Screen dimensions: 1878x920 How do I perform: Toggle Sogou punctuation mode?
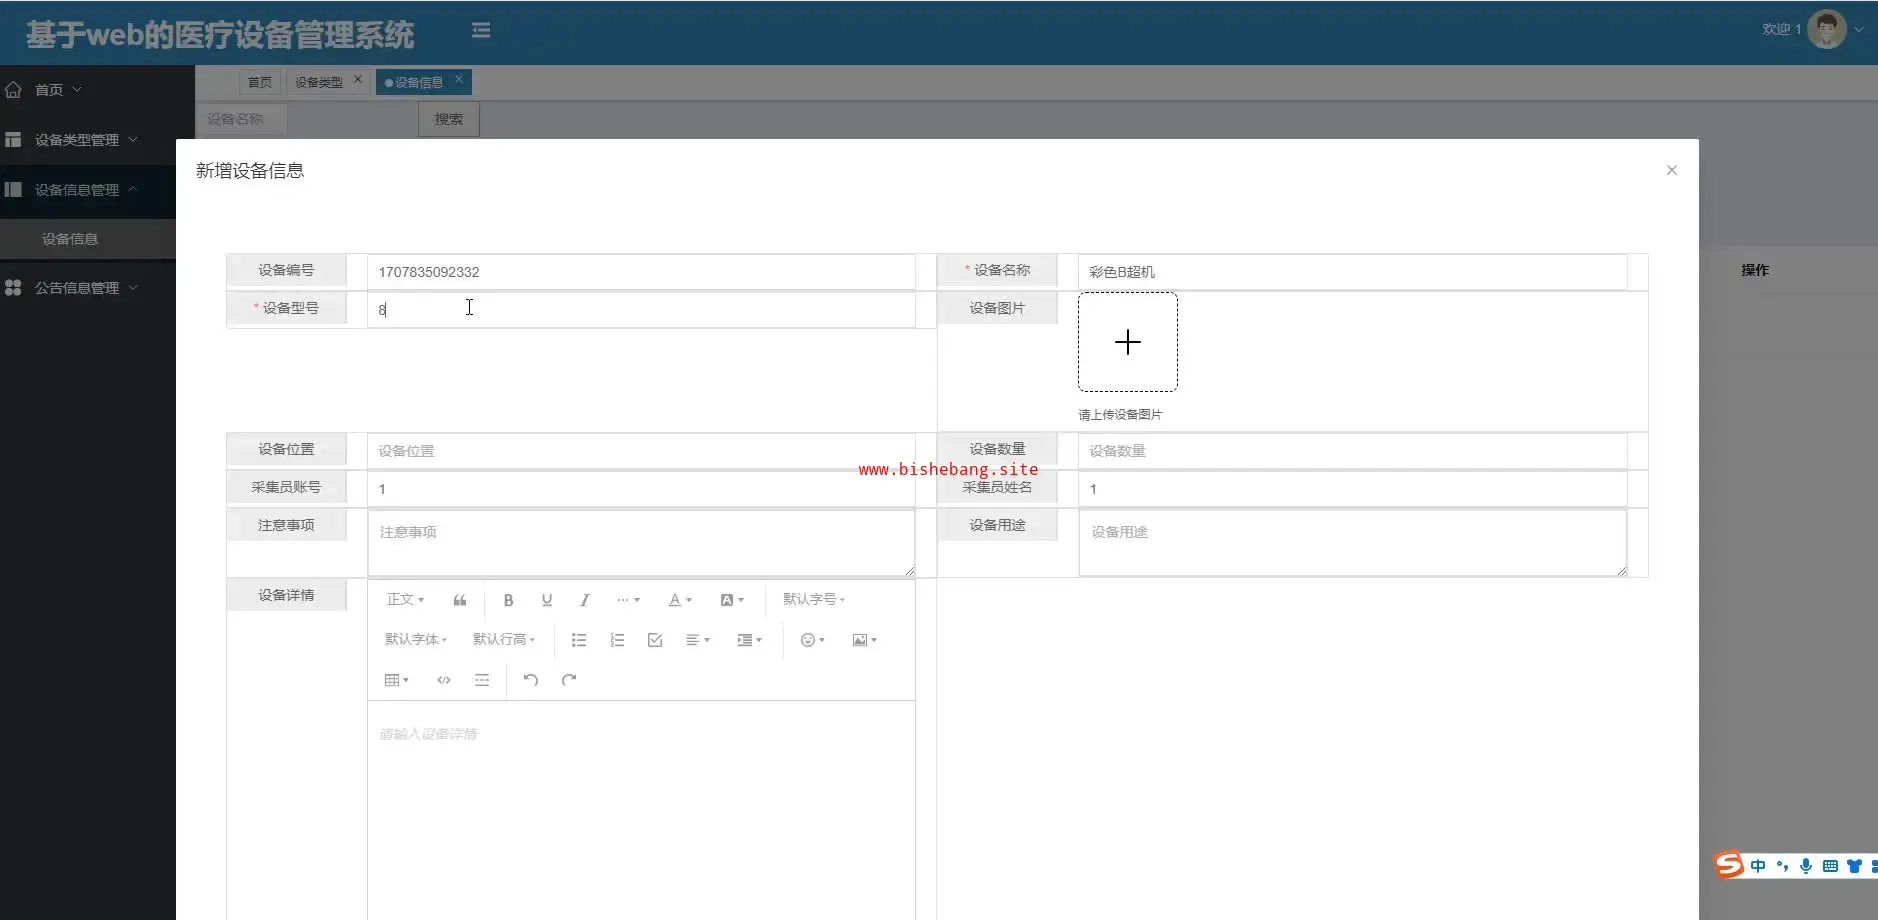1782,866
